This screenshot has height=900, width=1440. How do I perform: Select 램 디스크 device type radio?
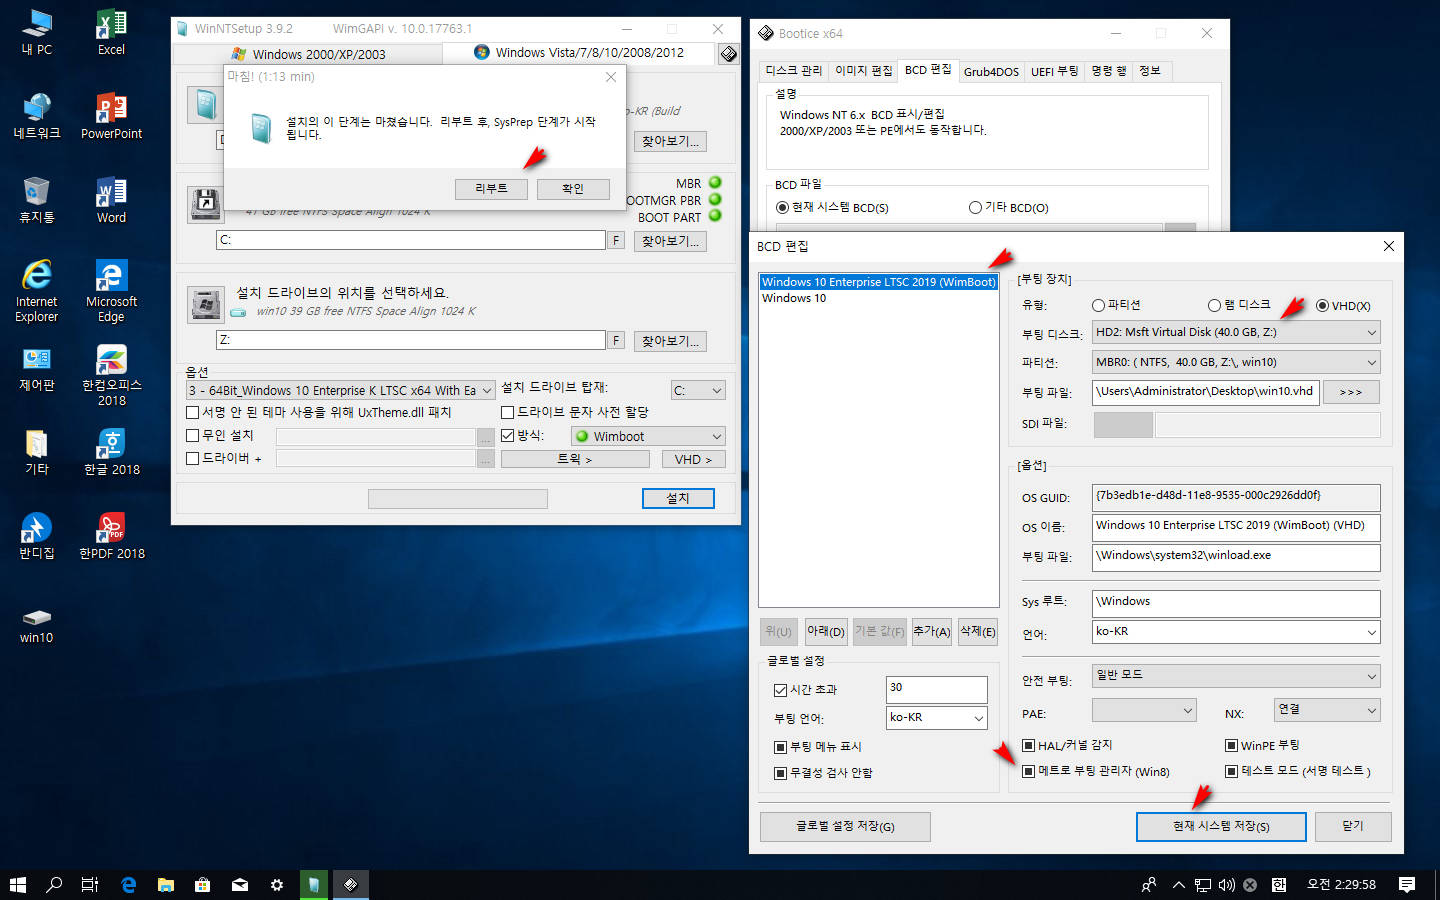click(x=1239, y=305)
